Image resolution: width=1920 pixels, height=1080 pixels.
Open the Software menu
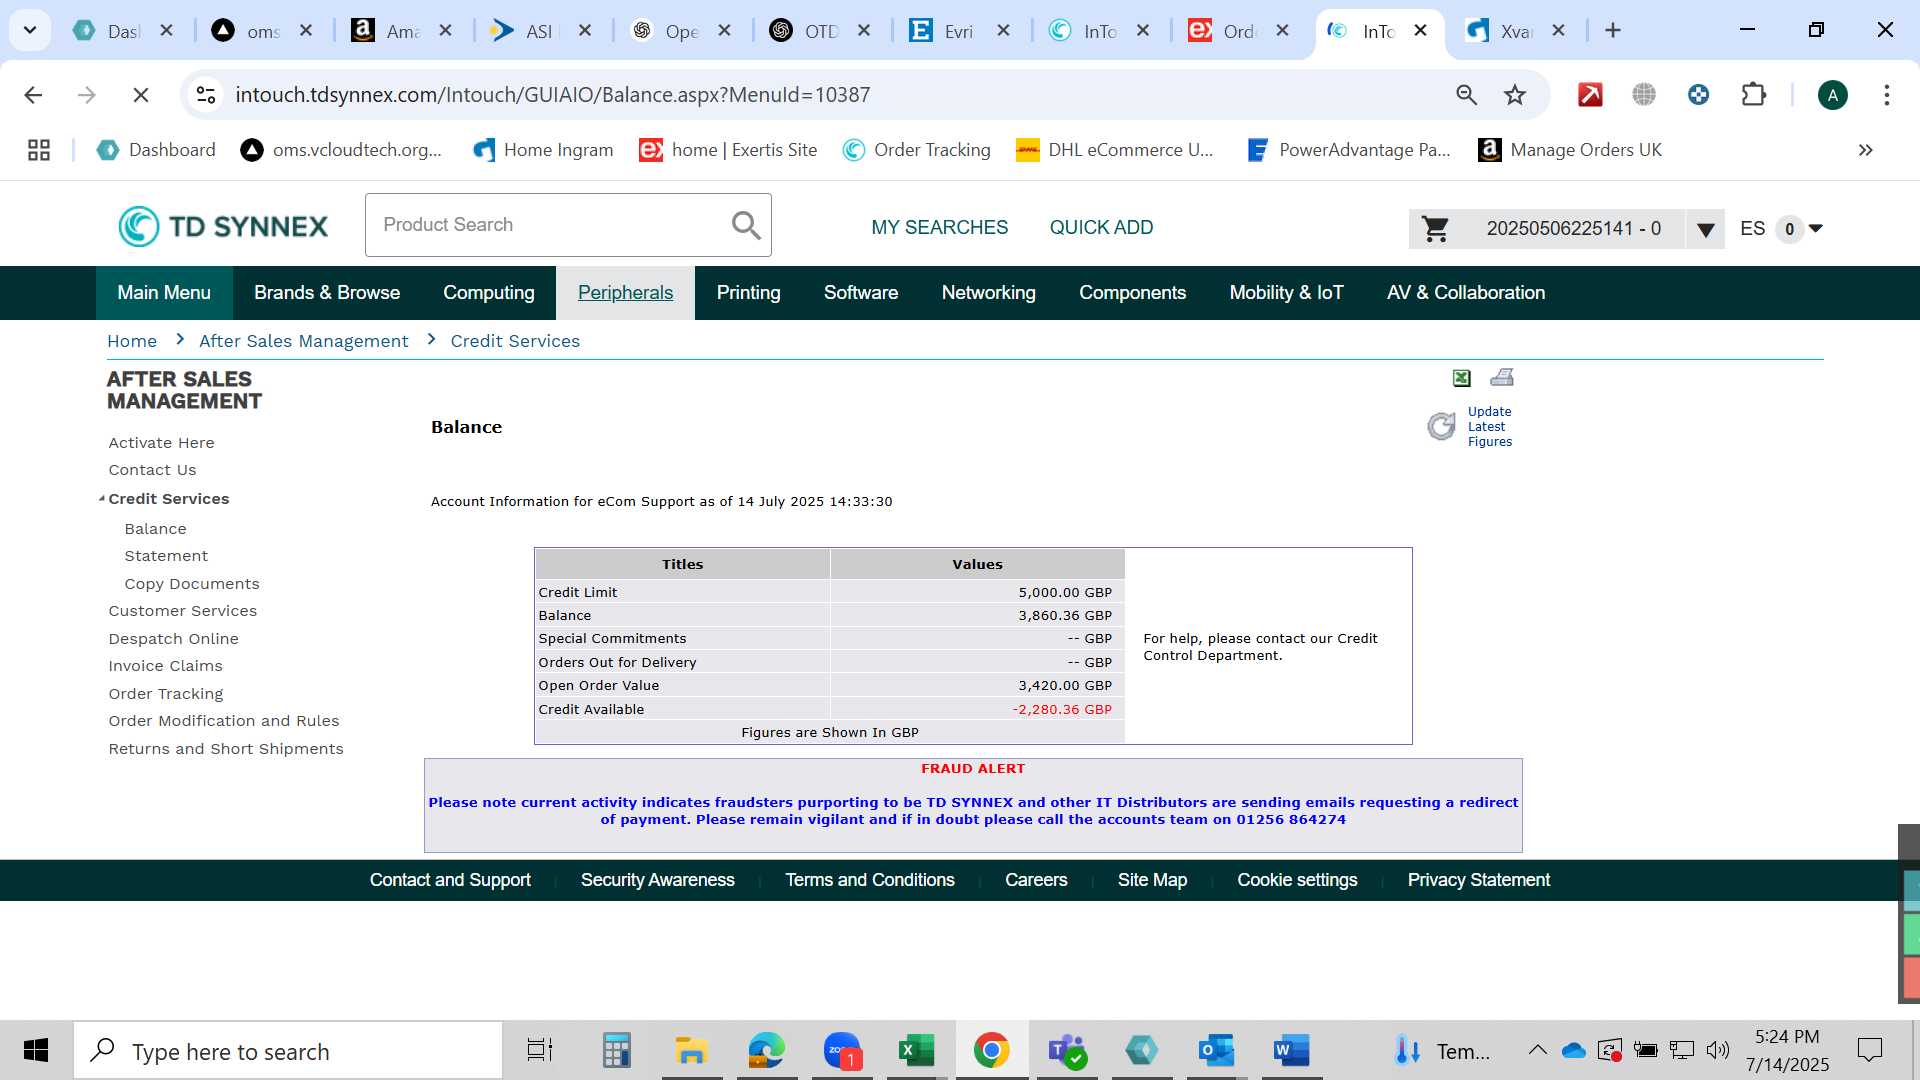861,293
